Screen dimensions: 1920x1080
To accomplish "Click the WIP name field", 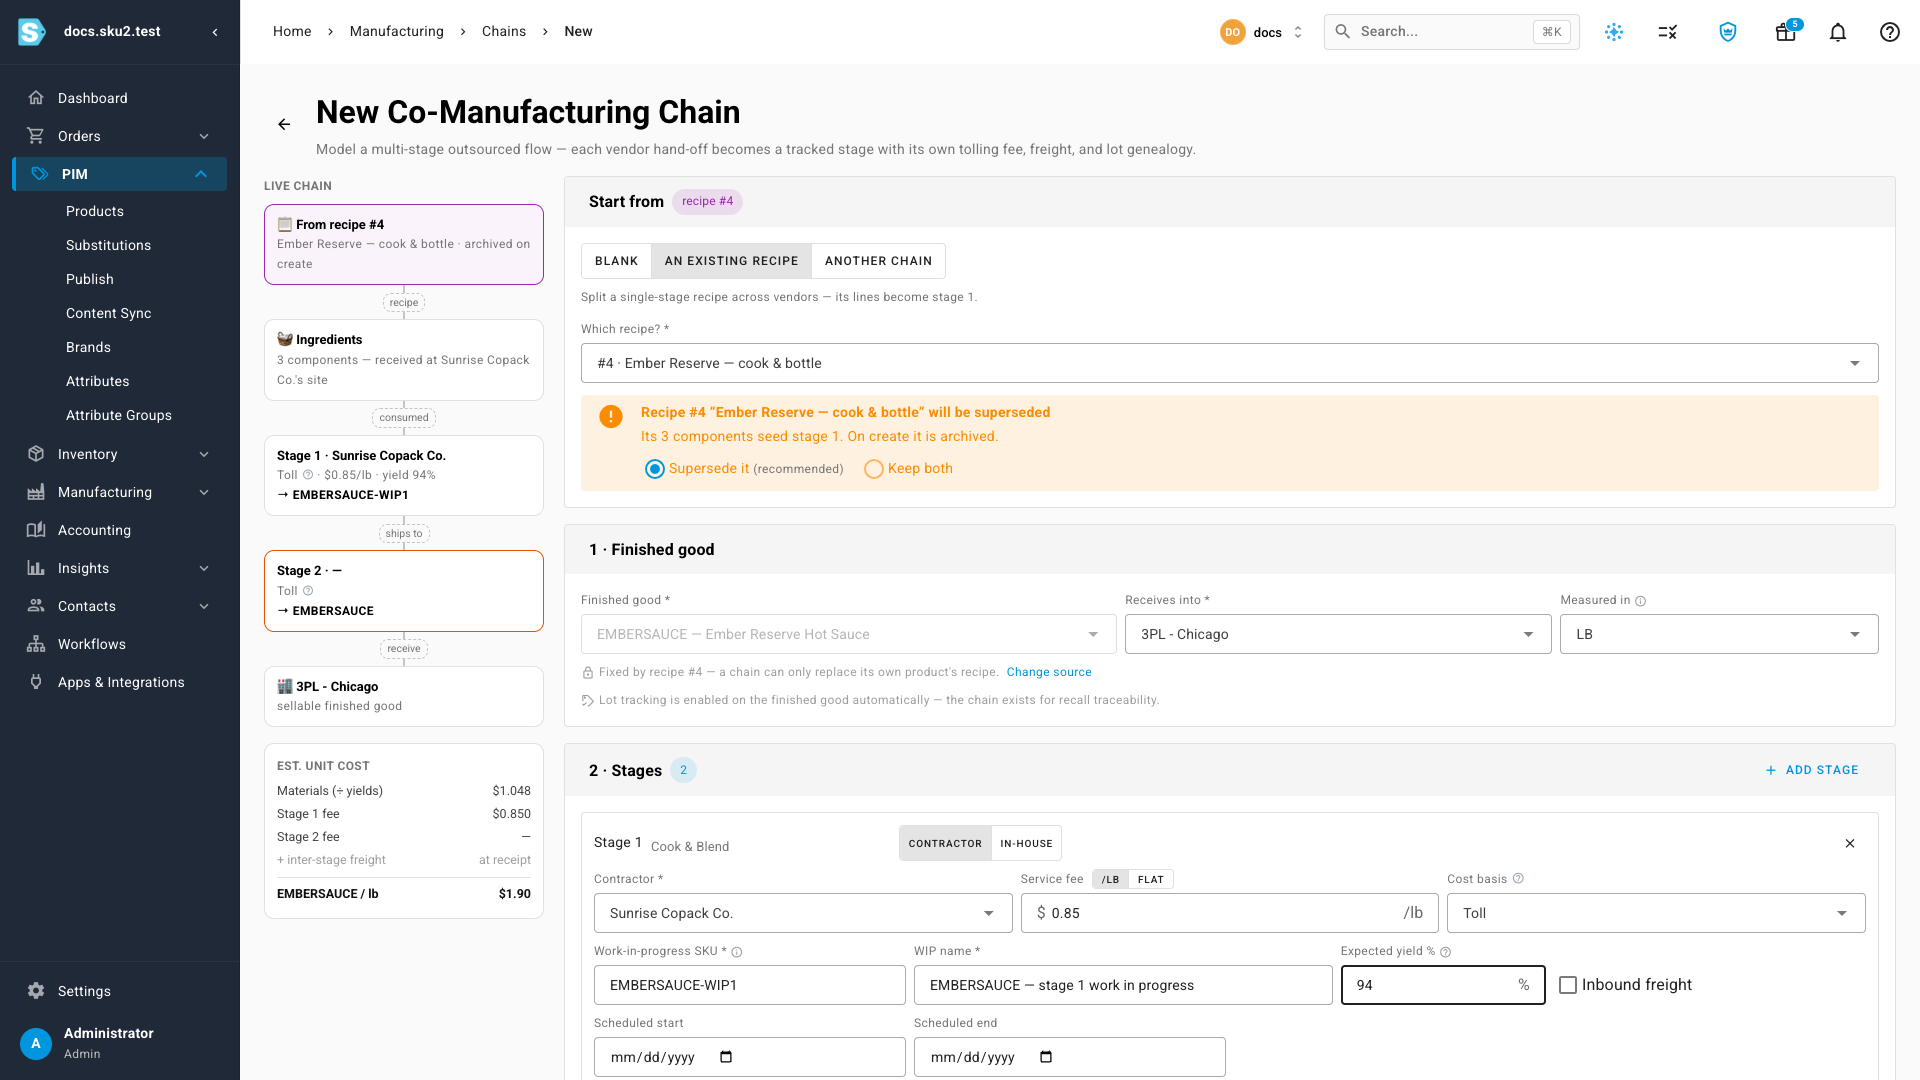I will 1122,985.
